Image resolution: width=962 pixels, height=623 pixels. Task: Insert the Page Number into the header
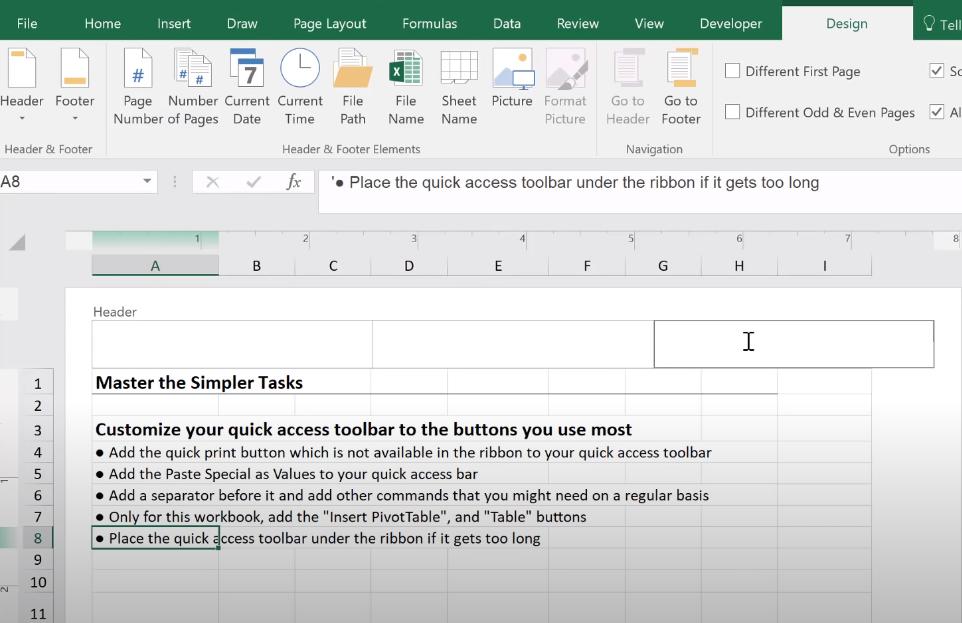(137, 87)
